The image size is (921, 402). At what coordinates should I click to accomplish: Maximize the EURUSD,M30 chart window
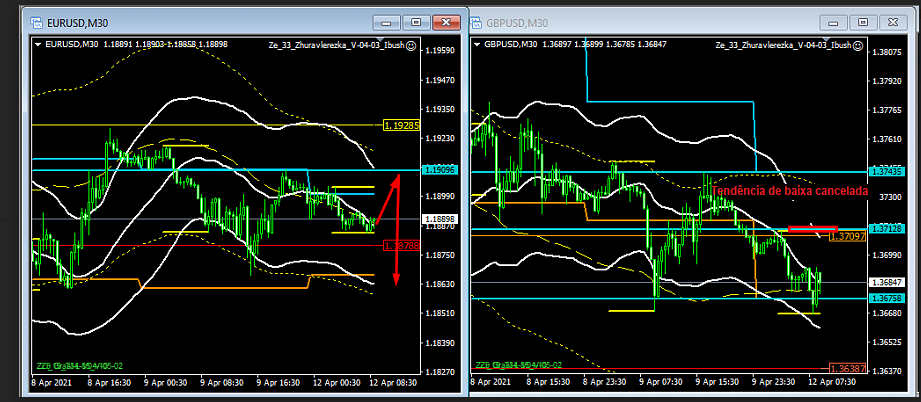point(416,21)
